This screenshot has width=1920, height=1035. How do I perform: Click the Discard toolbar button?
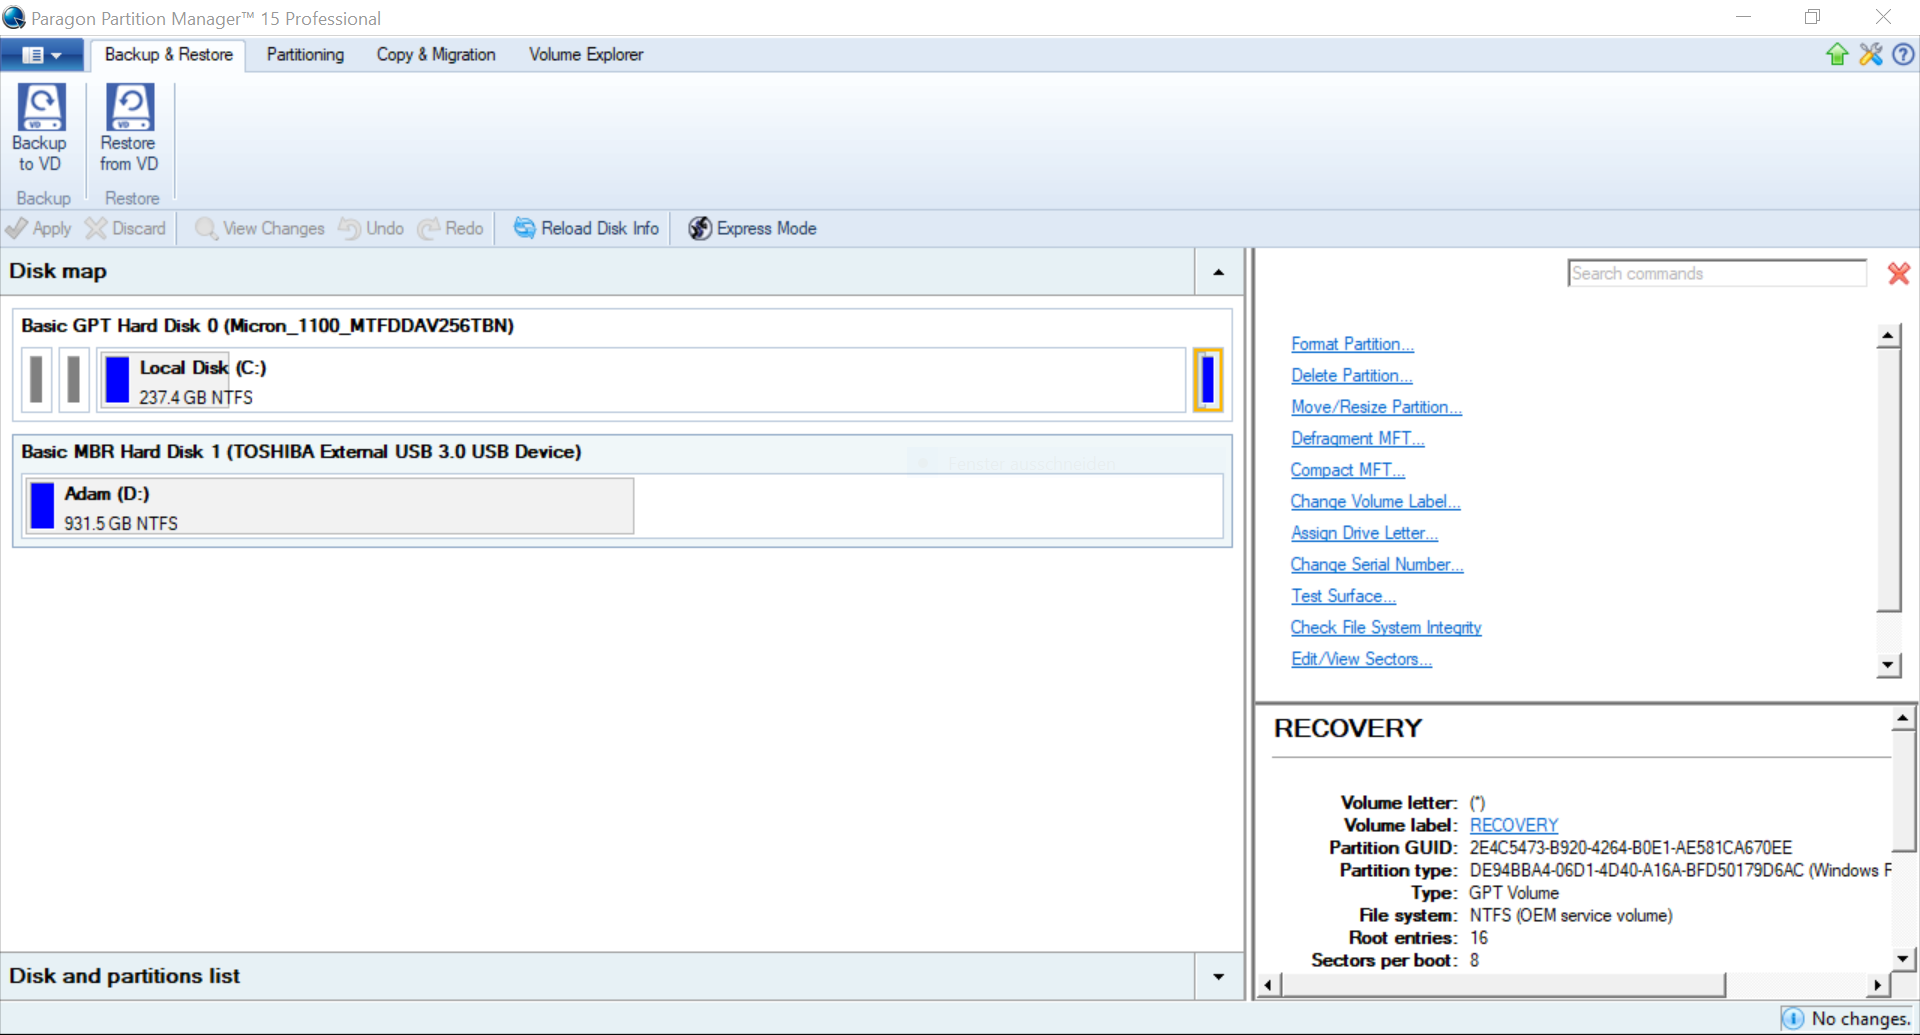tap(126, 229)
